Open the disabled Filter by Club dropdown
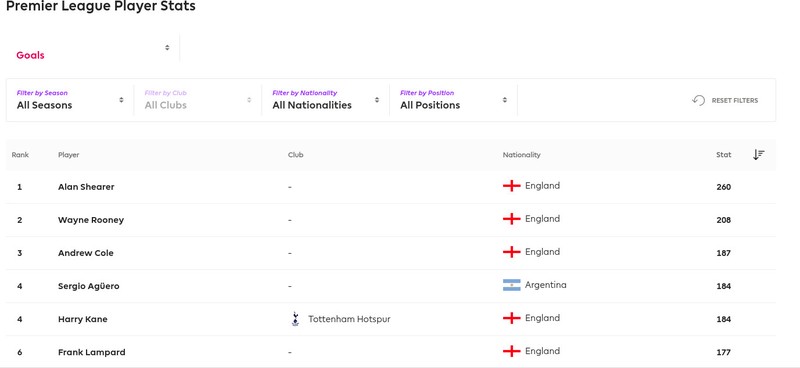Image resolution: width=800 pixels, height=368 pixels. (198, 100)
